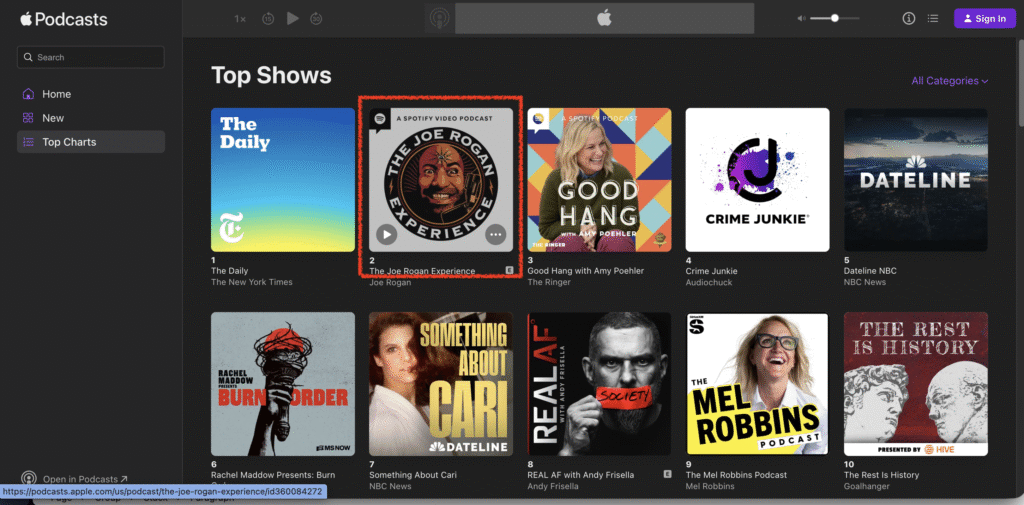Viewport: 1024px width, 505px height.
Task: Click the Sign In button
Action: point(983,18)
